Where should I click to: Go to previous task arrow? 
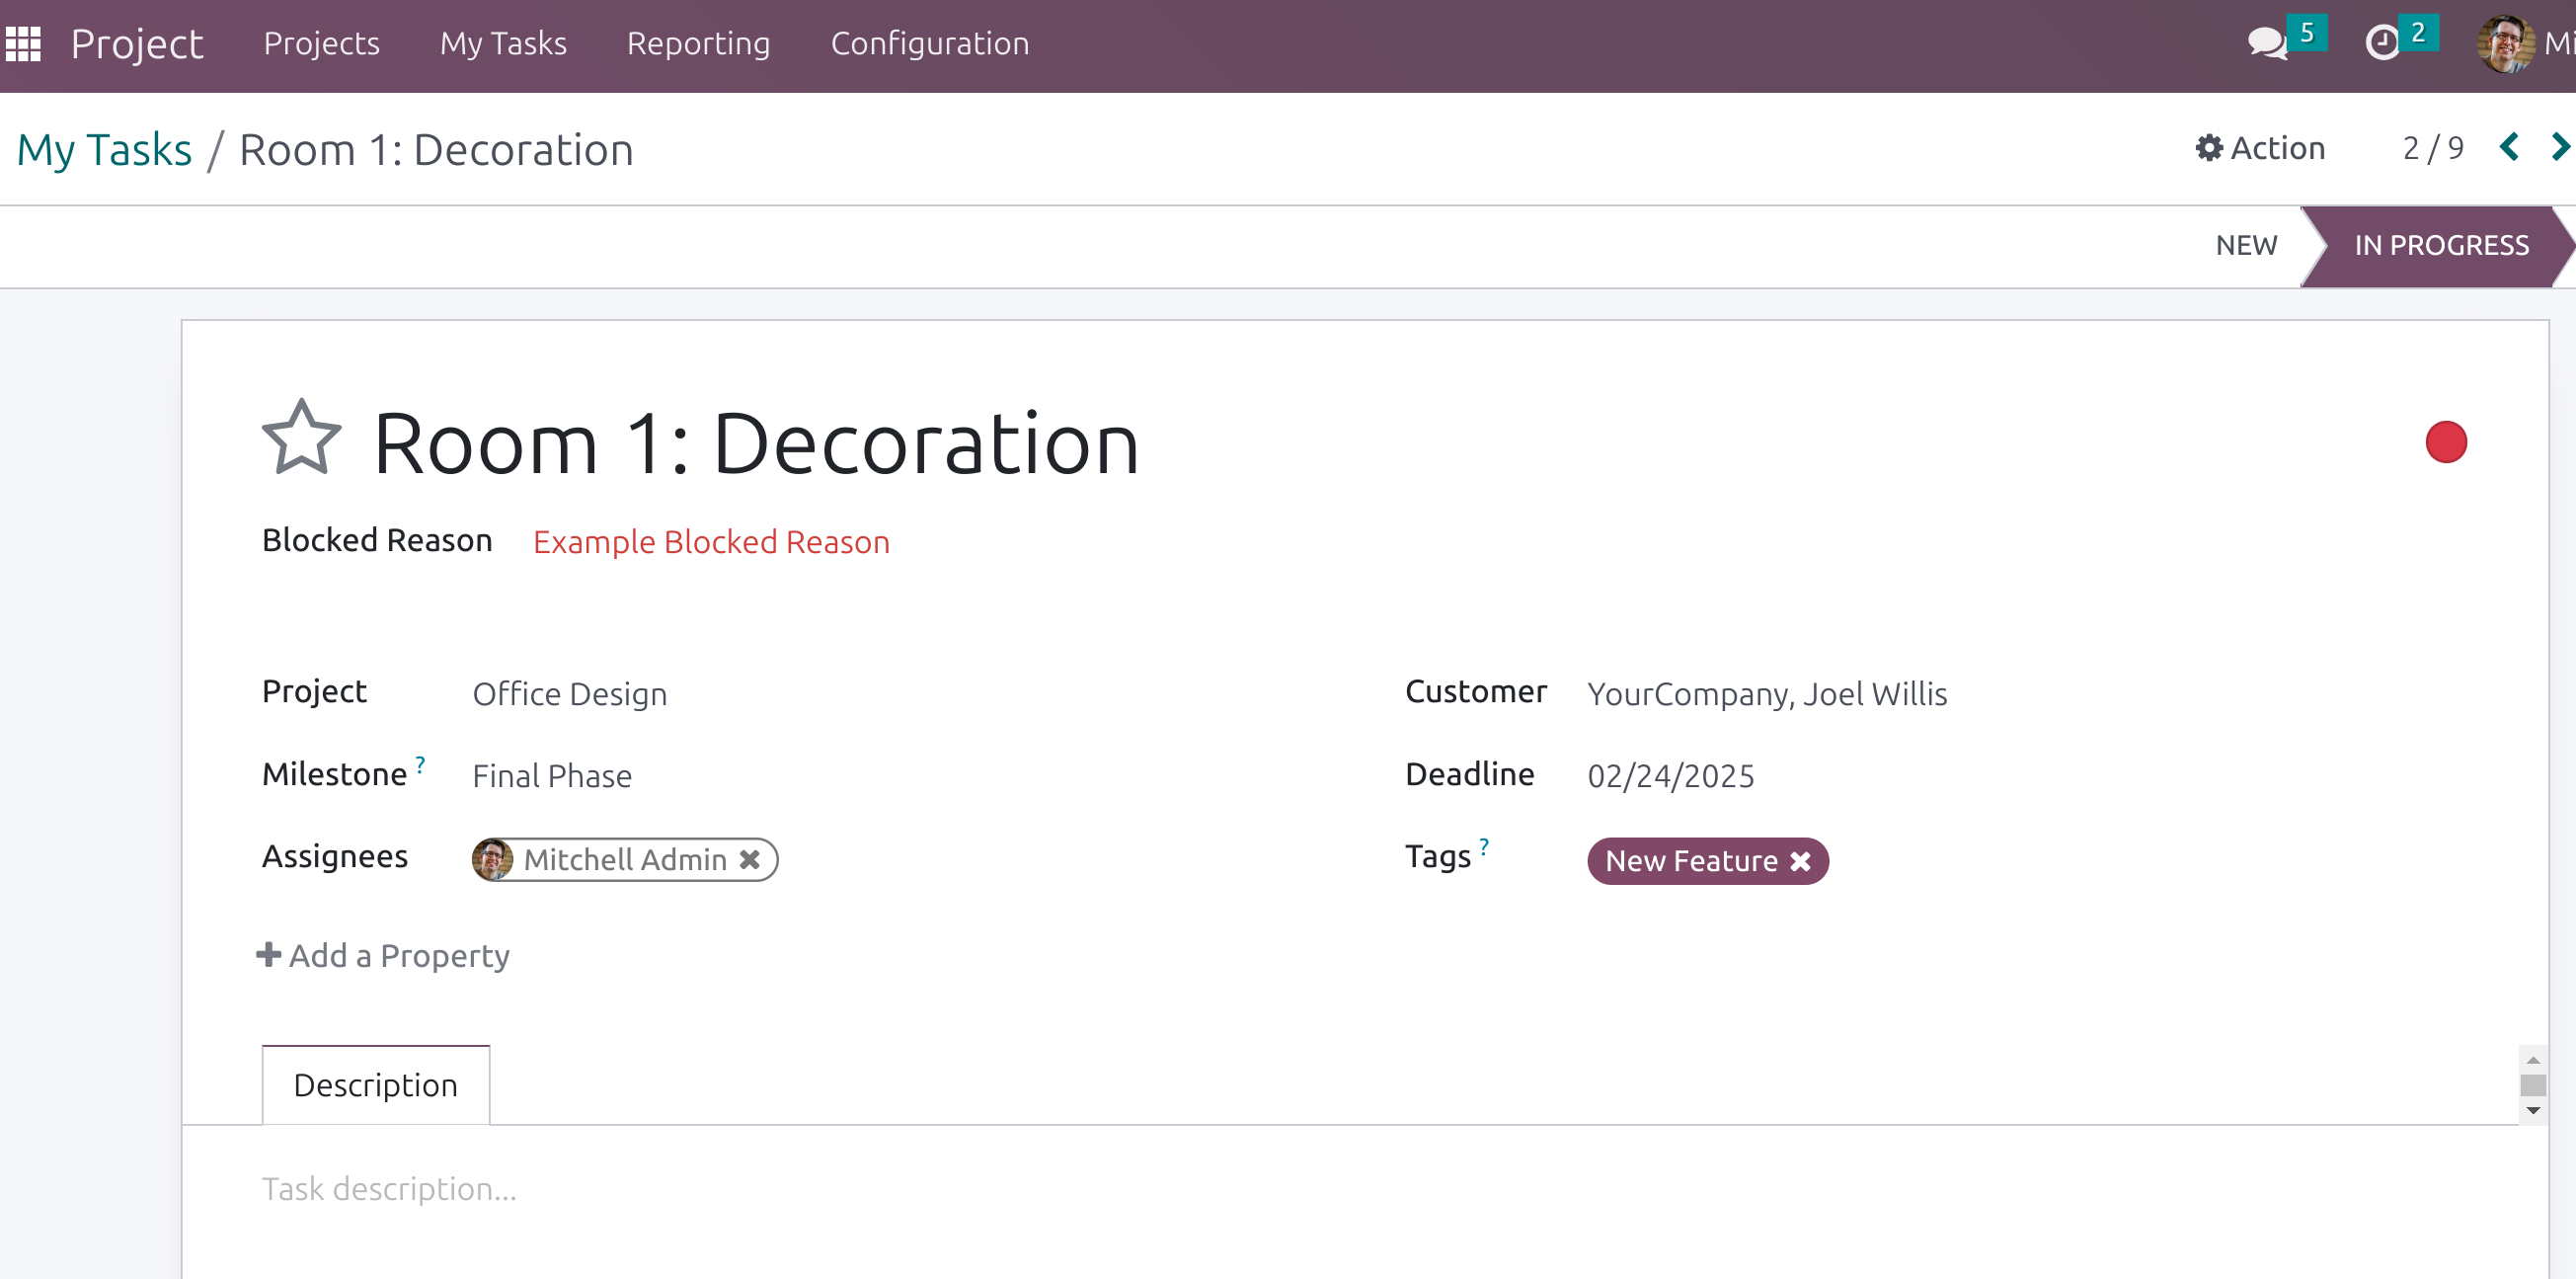tap(2509, 148)
